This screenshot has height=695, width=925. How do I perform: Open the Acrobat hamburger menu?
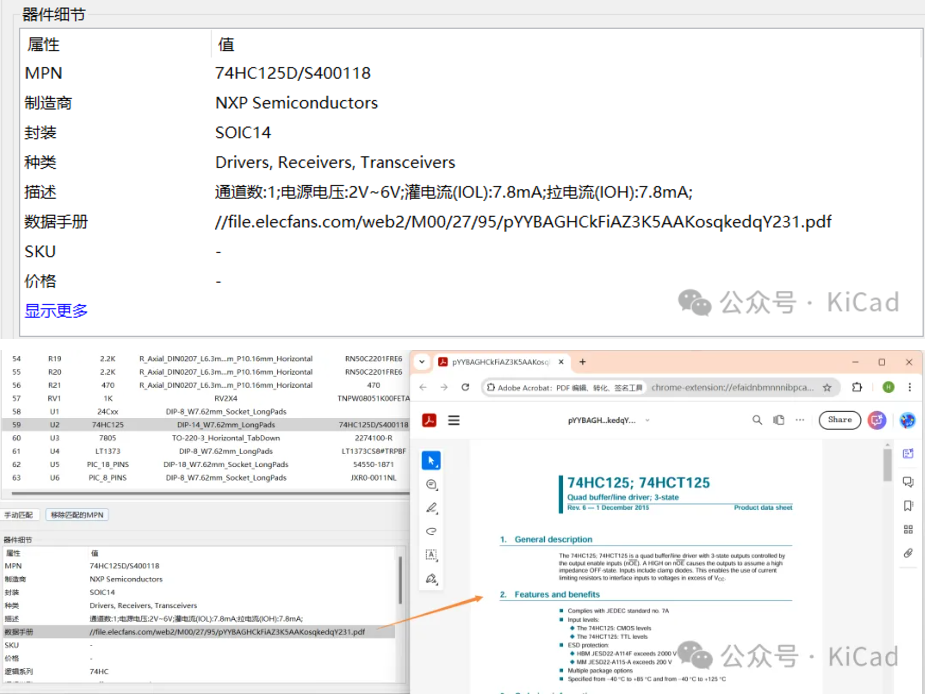[x=454, y=420]
